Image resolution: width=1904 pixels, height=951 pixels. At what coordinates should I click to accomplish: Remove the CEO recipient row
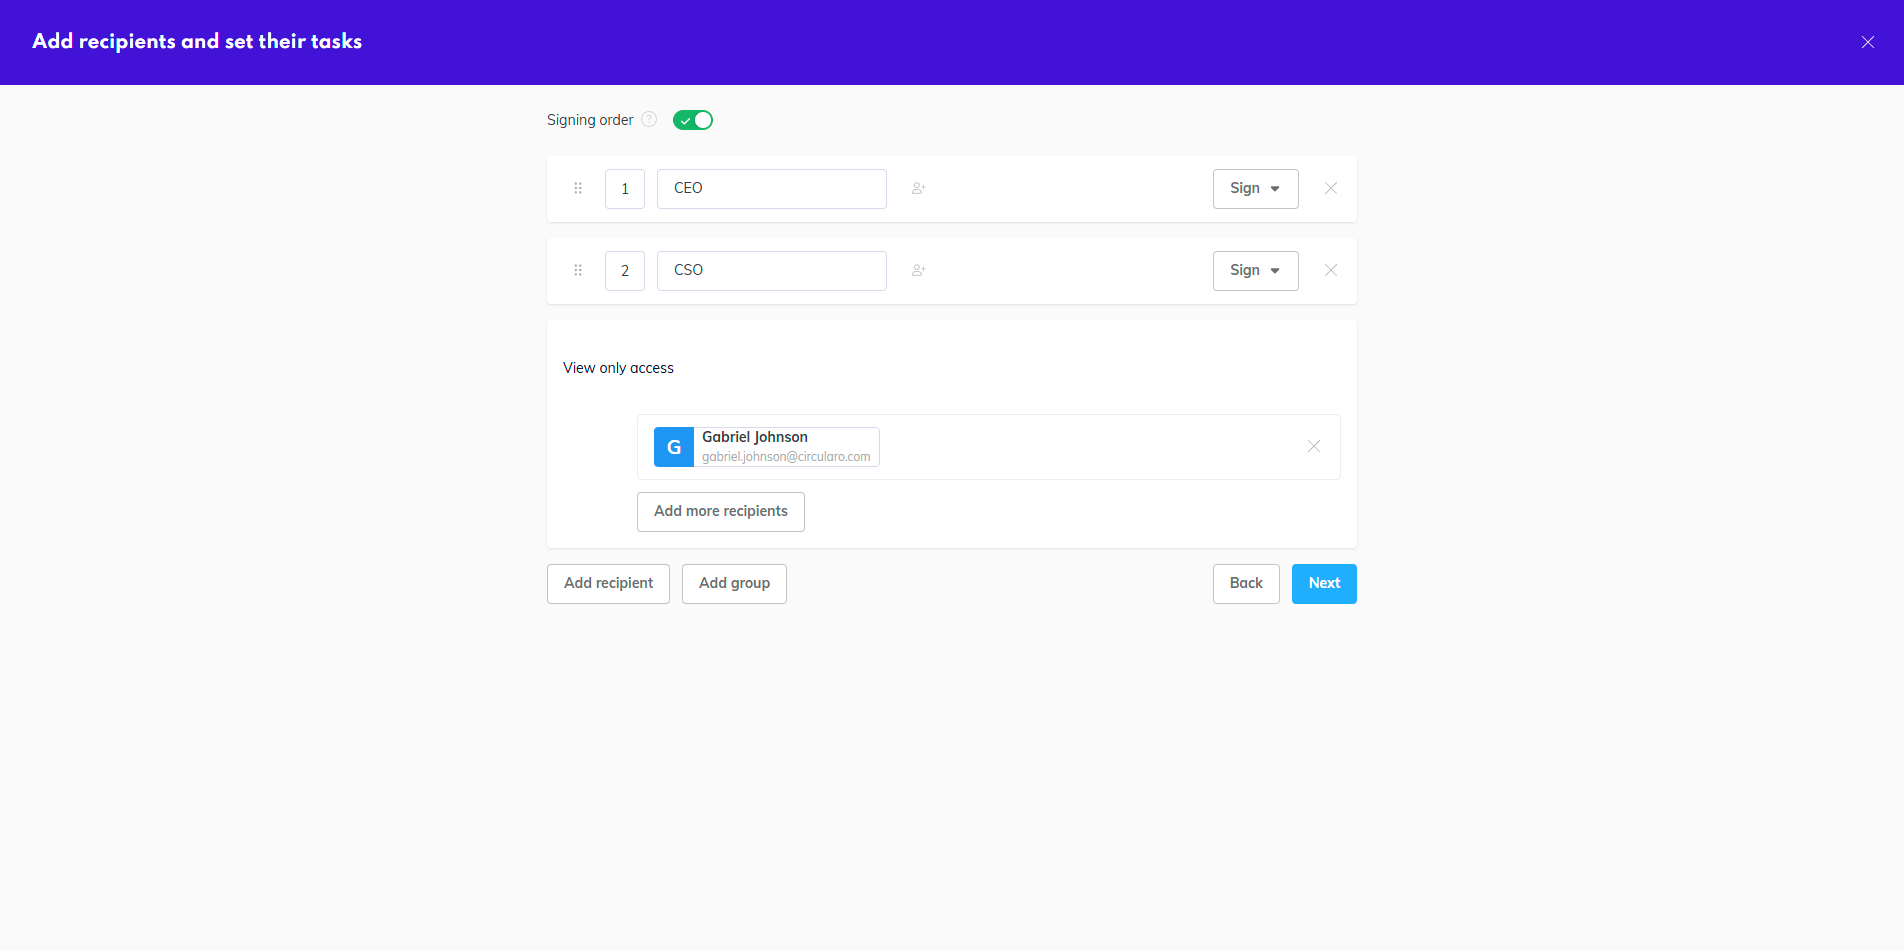pos(1330,188)
